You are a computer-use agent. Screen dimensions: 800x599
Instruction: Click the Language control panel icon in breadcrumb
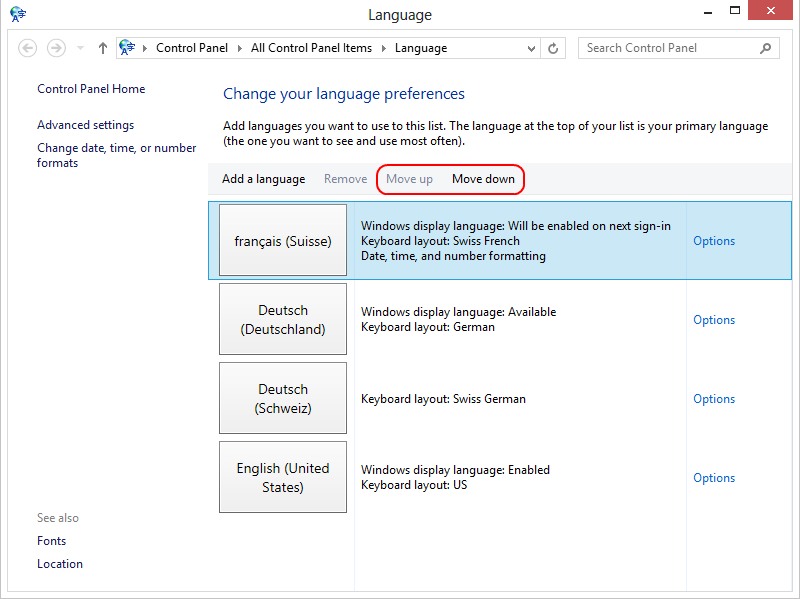pyautogui.click(x=128, y=47)
